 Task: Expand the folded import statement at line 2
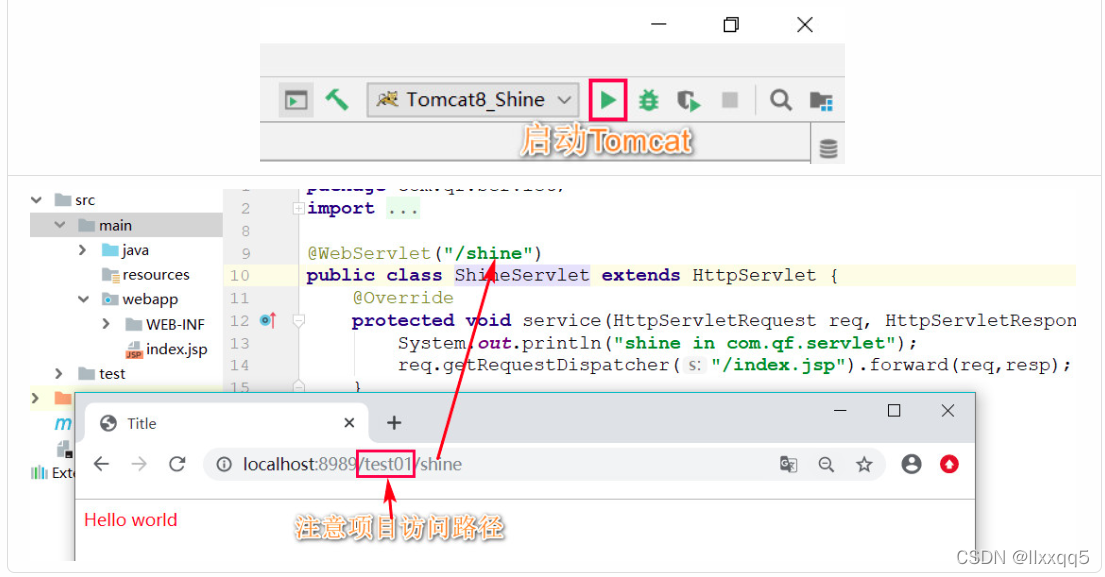(298, 209)
